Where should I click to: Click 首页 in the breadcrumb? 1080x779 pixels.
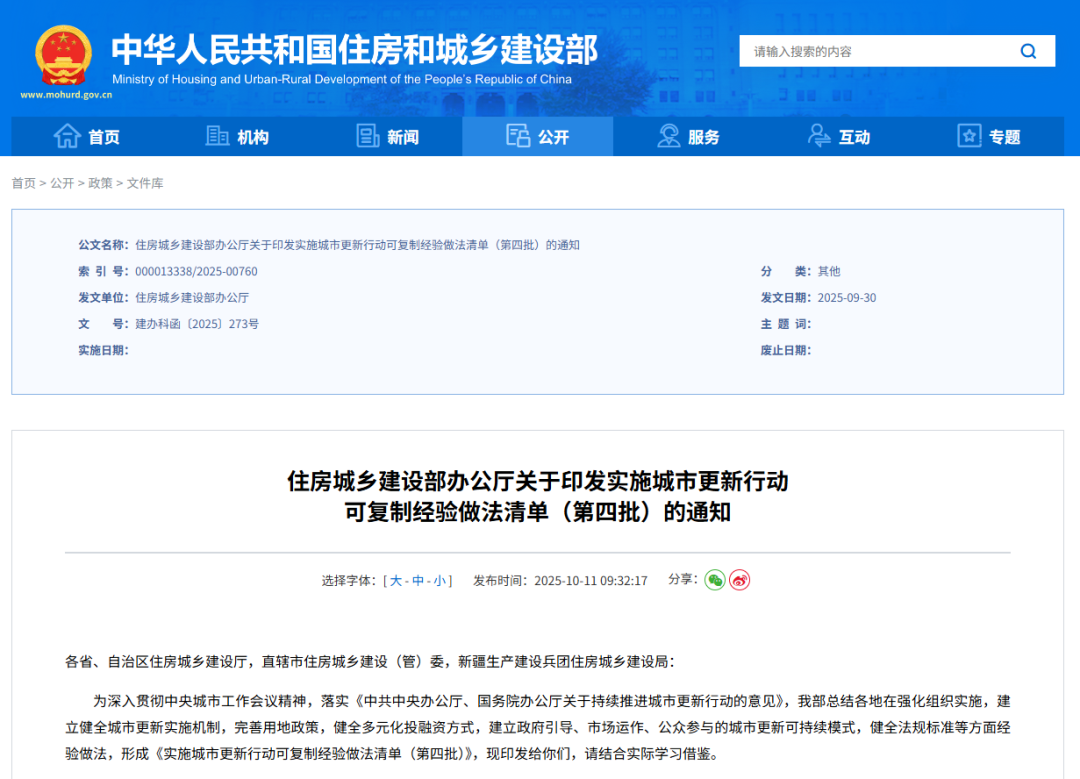pos(23,183)
